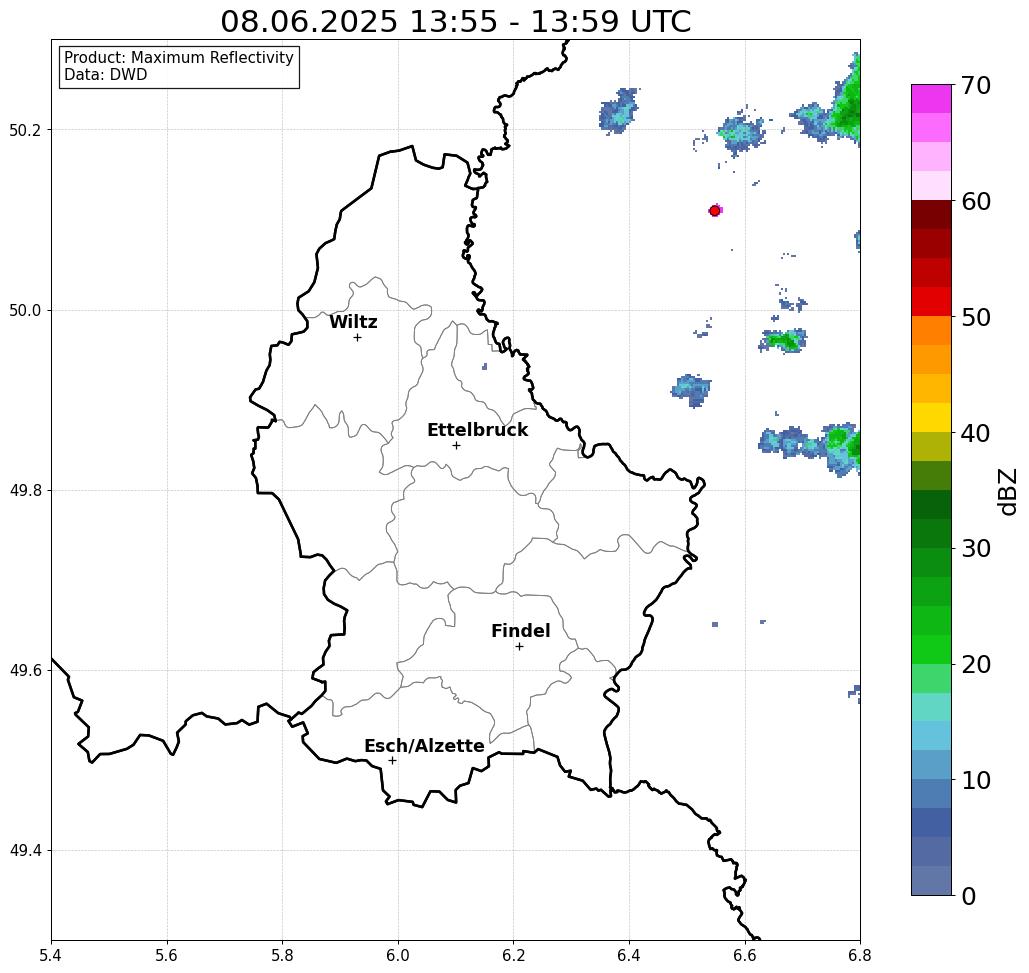Click the longitude label 6.4
This screenshot has width=1029, height=973.
tap(629, 955)
